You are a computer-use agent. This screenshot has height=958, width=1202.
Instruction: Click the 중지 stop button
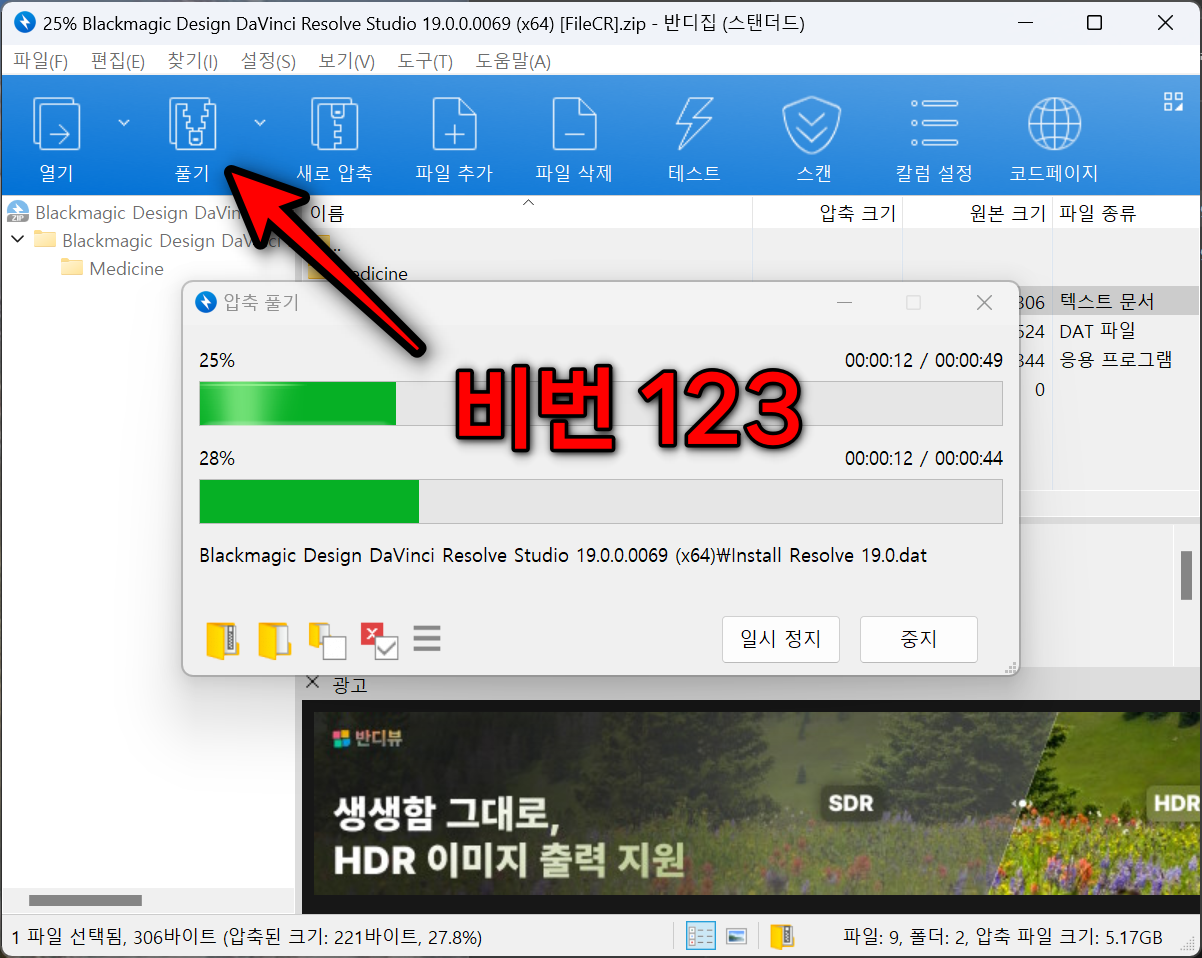coord(919,639)
